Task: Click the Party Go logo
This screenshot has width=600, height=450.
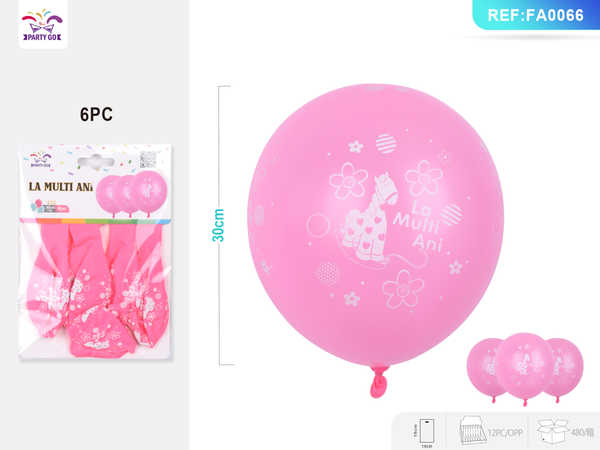Action: click(43, 25)
